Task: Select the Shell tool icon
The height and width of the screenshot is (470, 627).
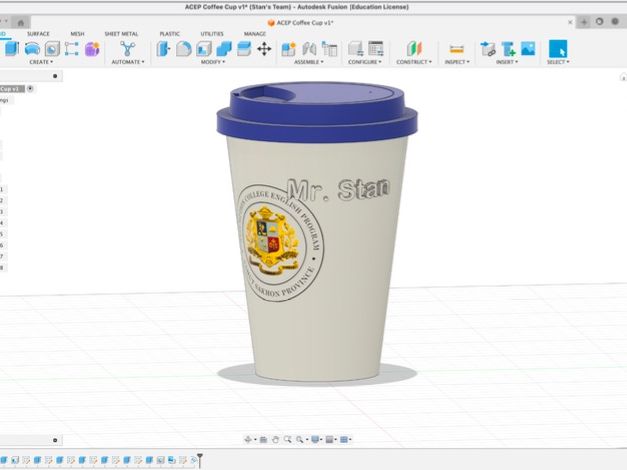Action: tap(204, 49)
